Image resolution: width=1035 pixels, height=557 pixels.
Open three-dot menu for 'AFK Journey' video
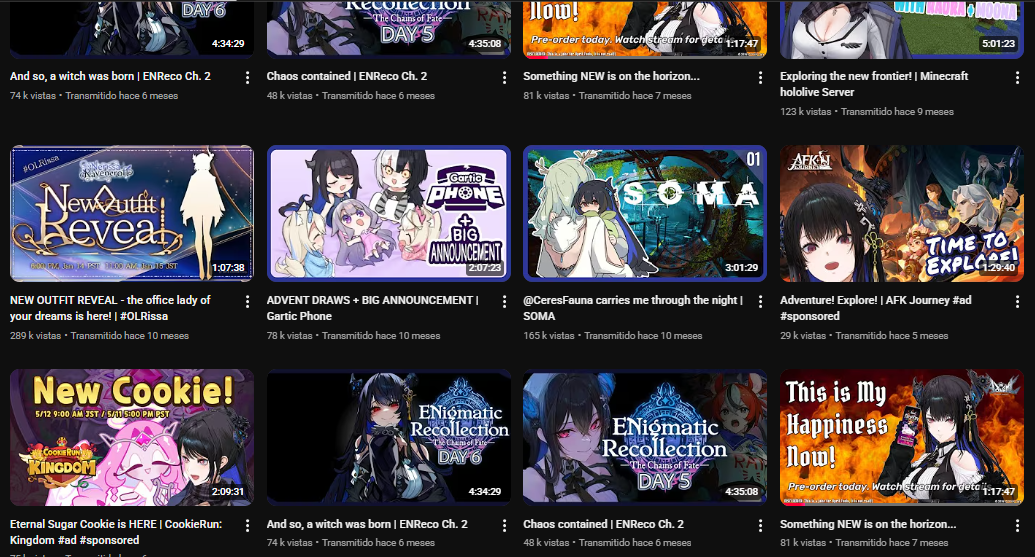click(x=1017, y=302)
